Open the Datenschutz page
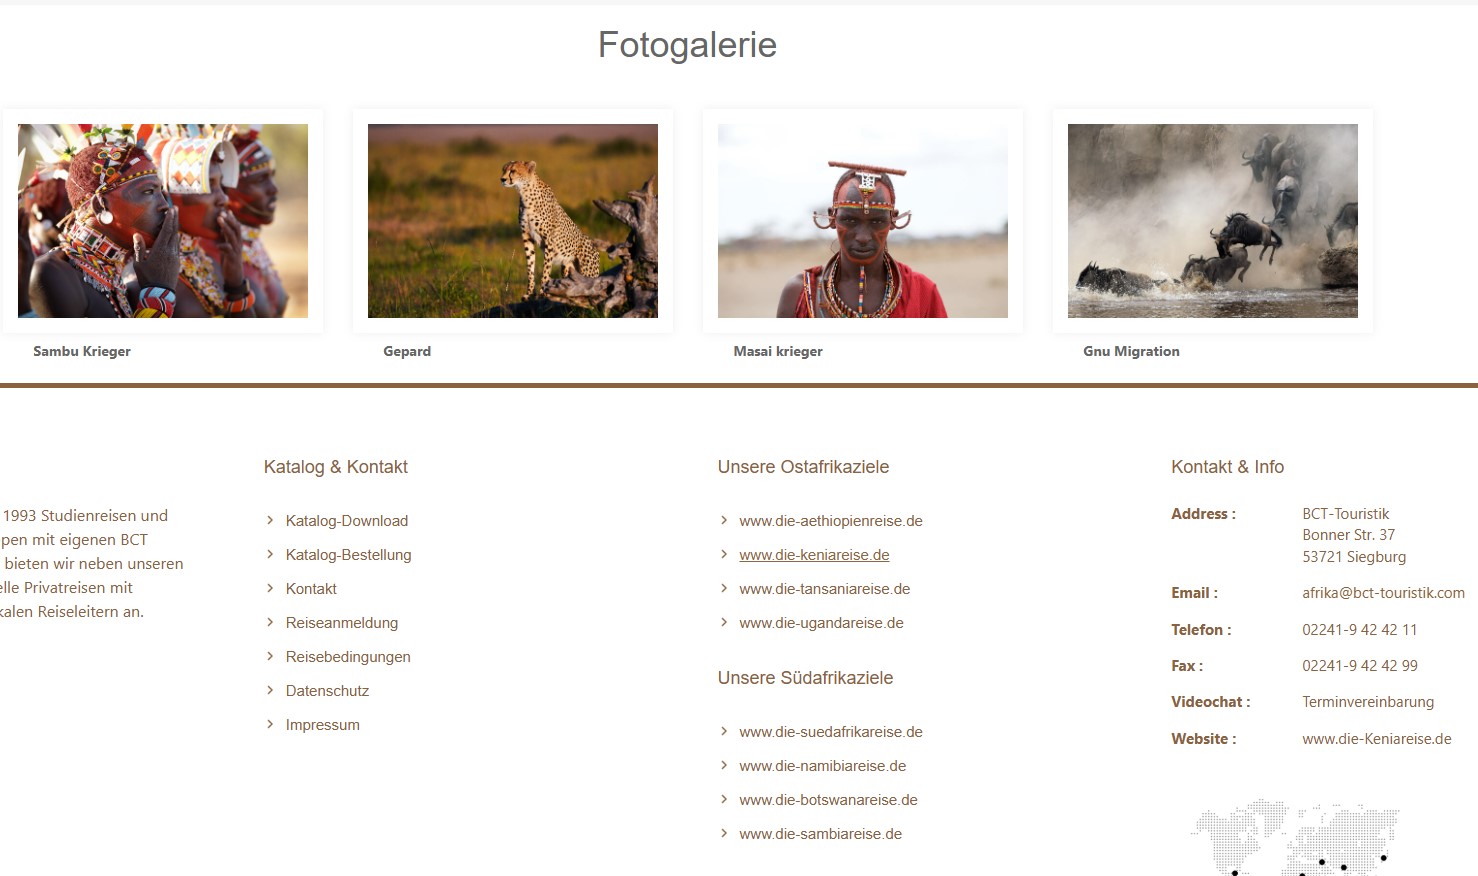1478x876 pixels. point(327,691)
